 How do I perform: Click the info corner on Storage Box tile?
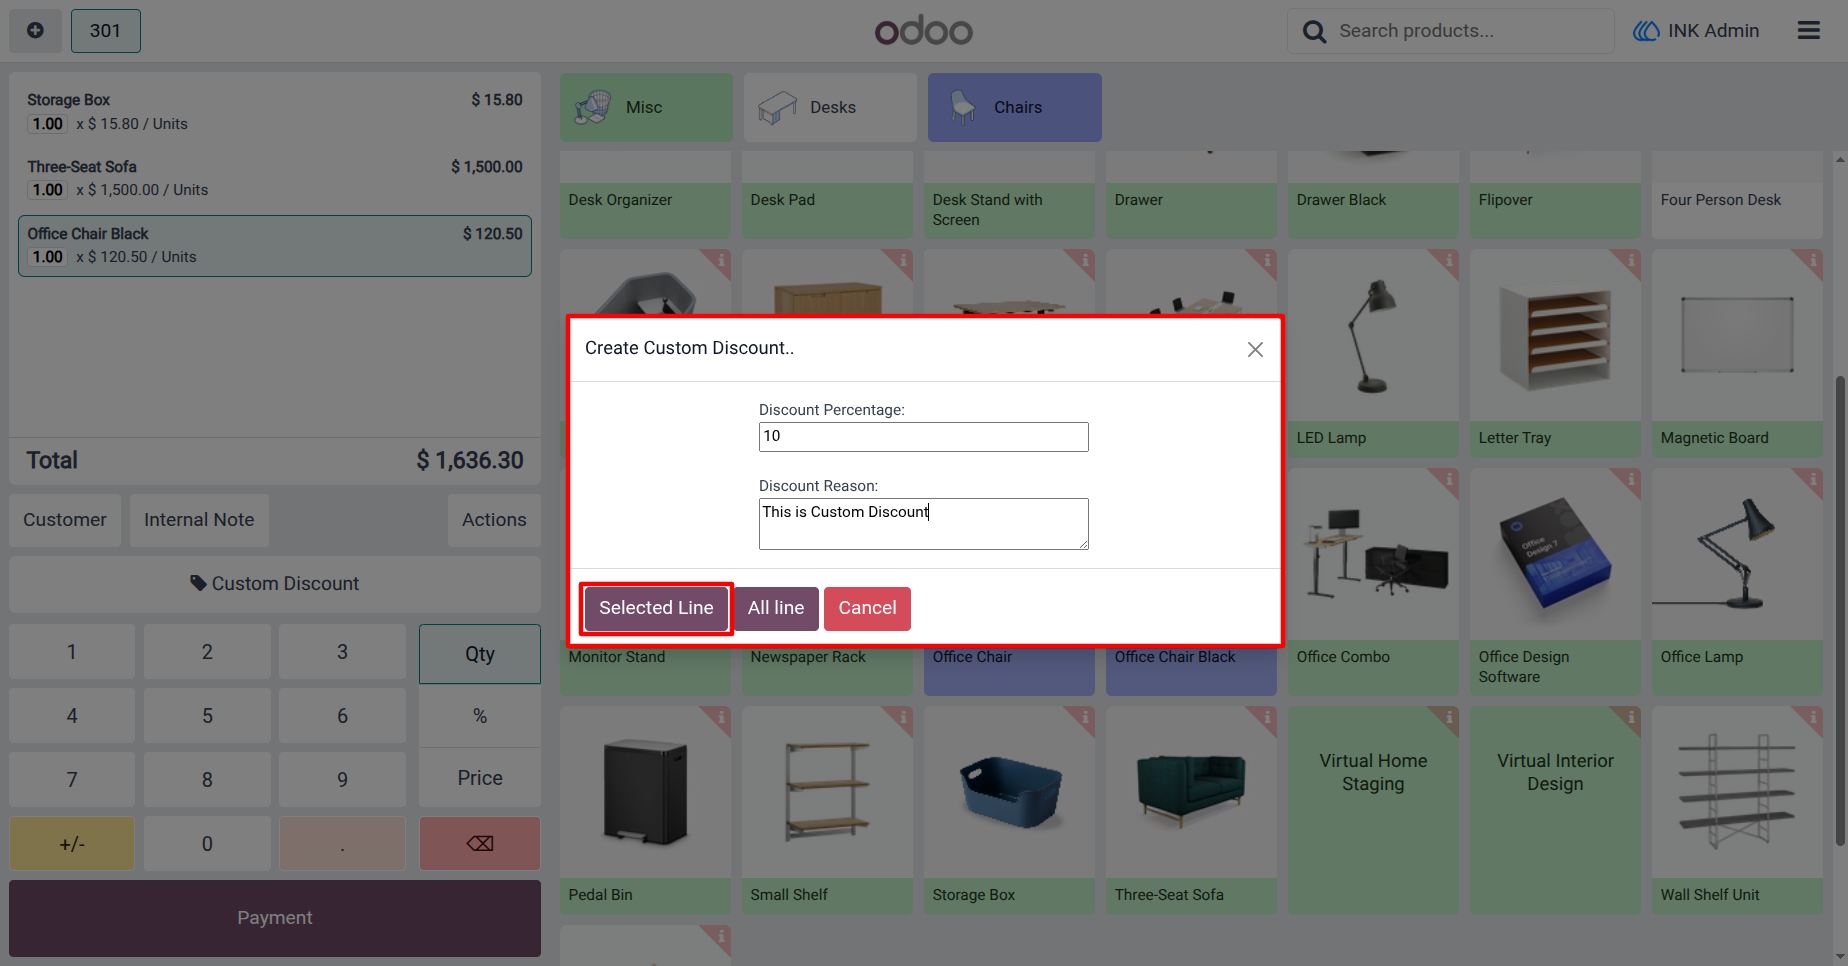[1085, 718]
